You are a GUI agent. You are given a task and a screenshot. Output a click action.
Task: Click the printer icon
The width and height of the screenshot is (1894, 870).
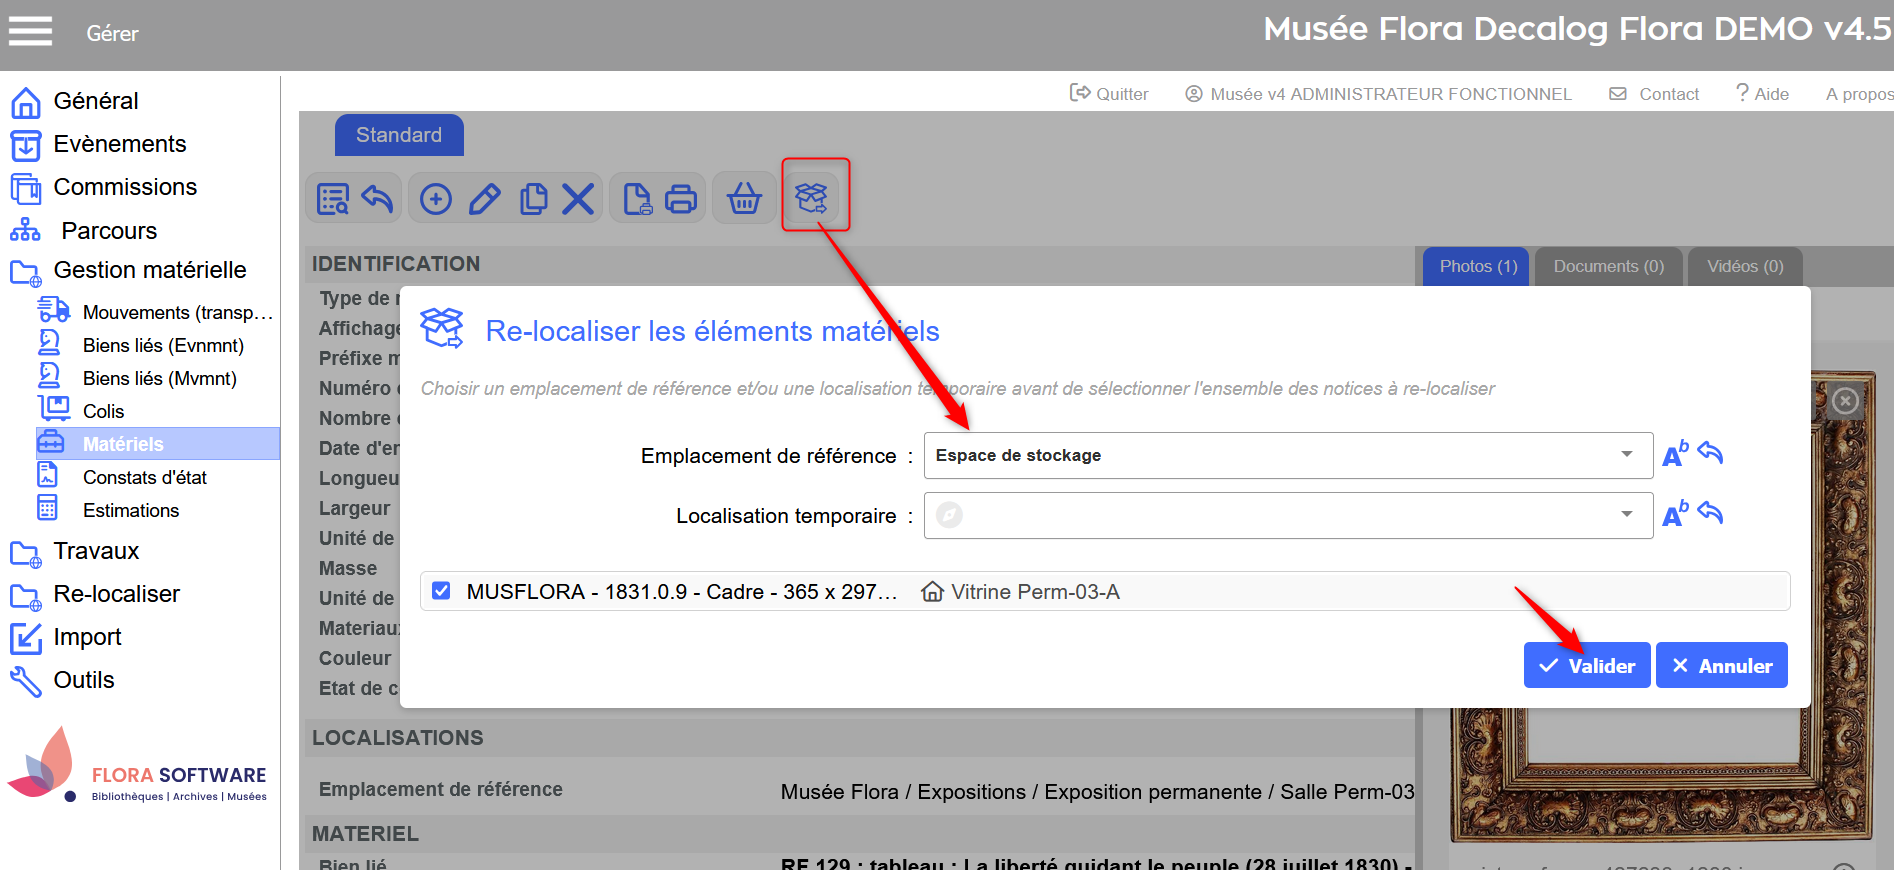click(681, 199)
